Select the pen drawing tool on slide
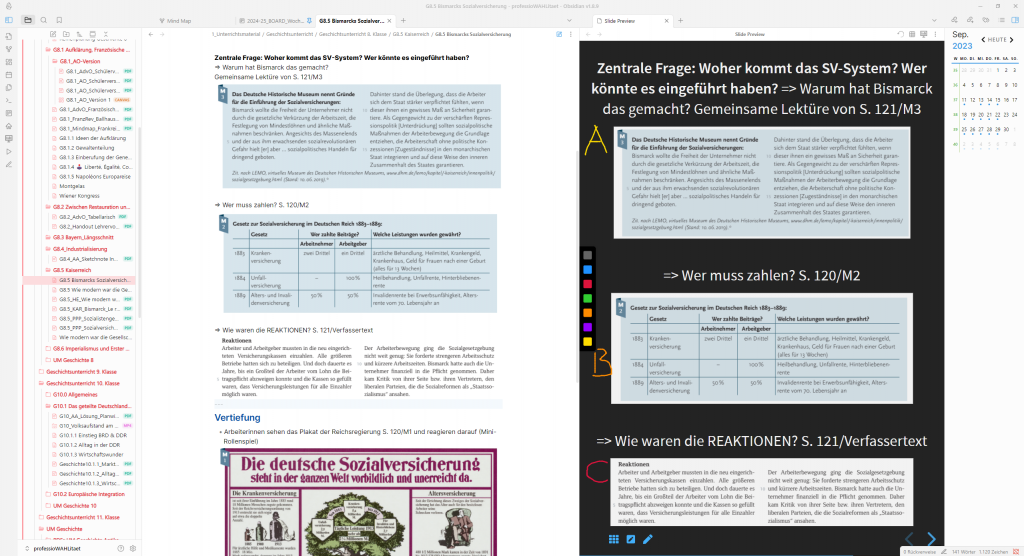 coord(647,540)
